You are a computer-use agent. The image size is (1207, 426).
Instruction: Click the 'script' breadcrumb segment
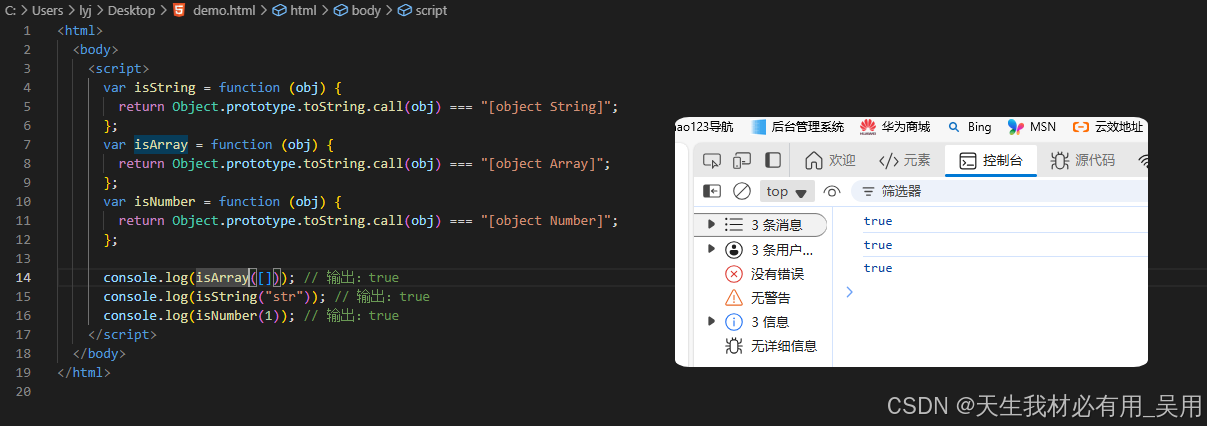click(422, 10)
